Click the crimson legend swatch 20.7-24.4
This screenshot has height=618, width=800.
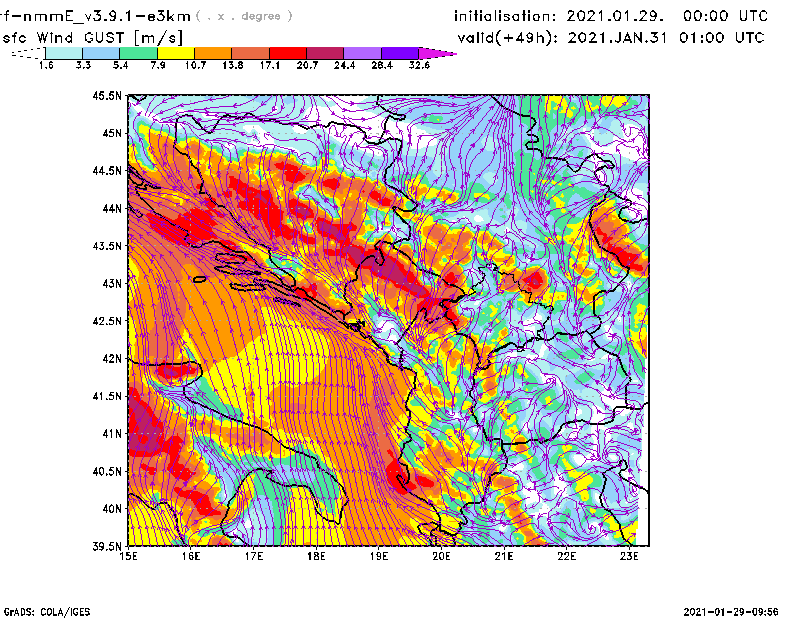pos(325,53)
